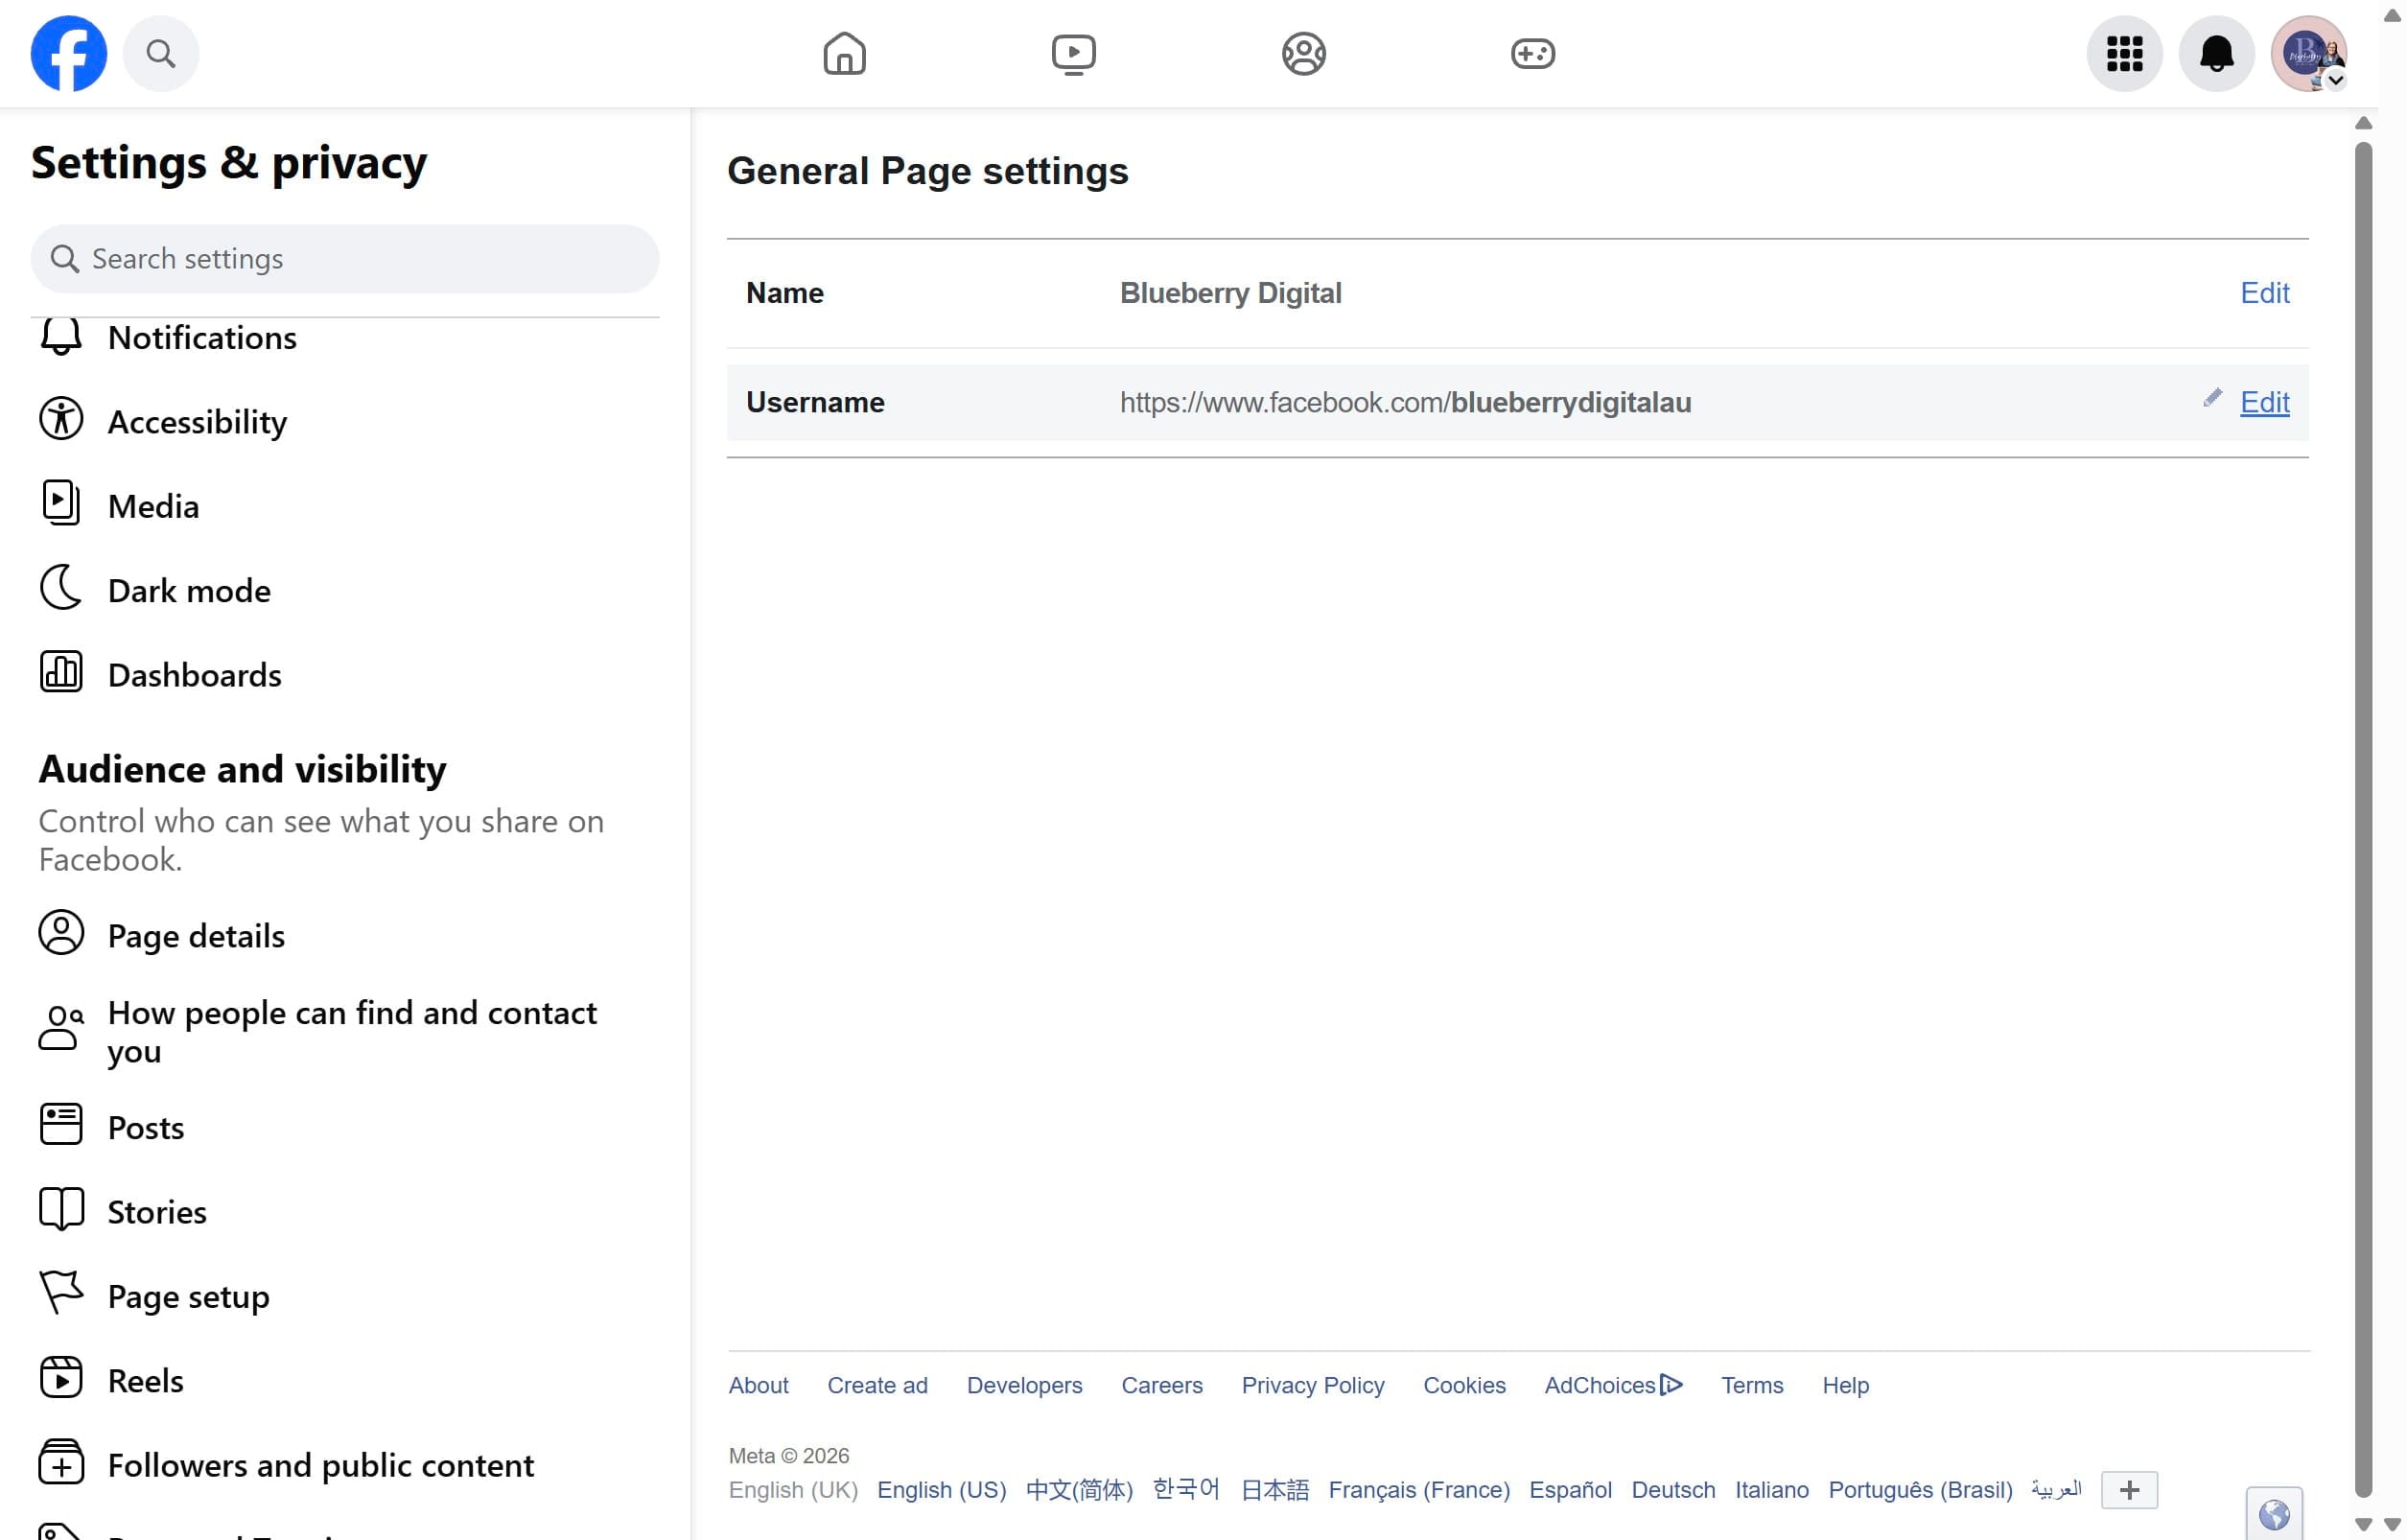
Task: Open Followers and public content settings
Action: [345, 1465]
